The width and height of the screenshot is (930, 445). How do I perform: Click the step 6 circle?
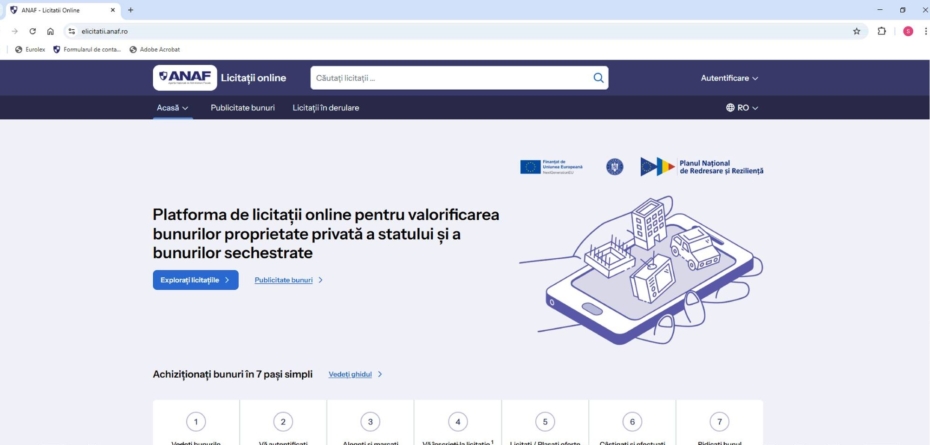[632, 422]
